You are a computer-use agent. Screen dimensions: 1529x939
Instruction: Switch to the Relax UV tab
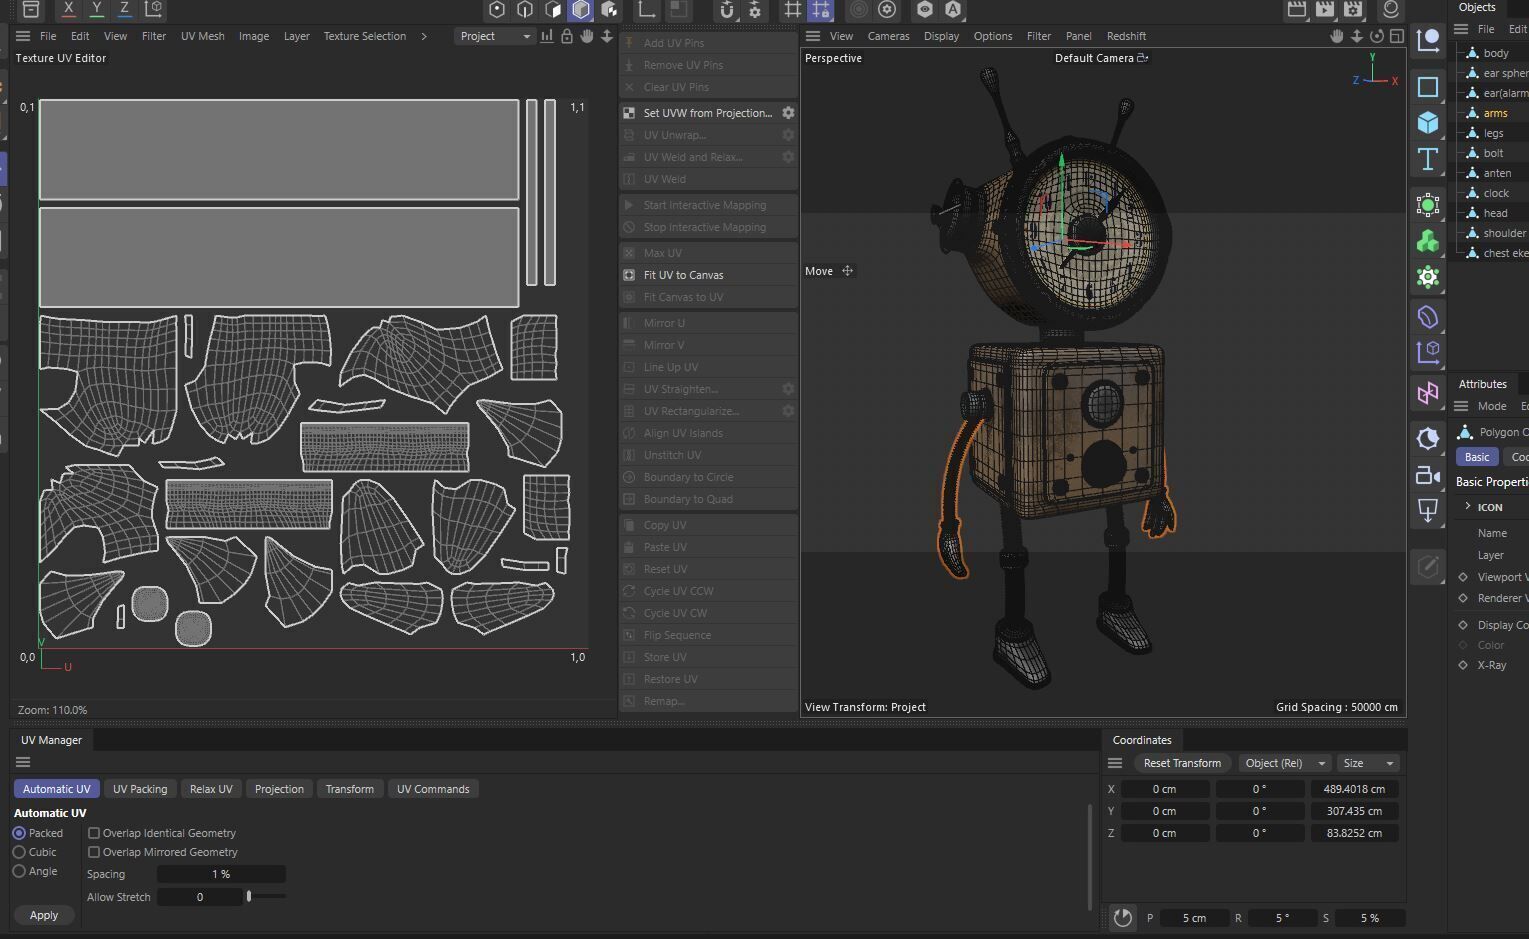[211, 789]
